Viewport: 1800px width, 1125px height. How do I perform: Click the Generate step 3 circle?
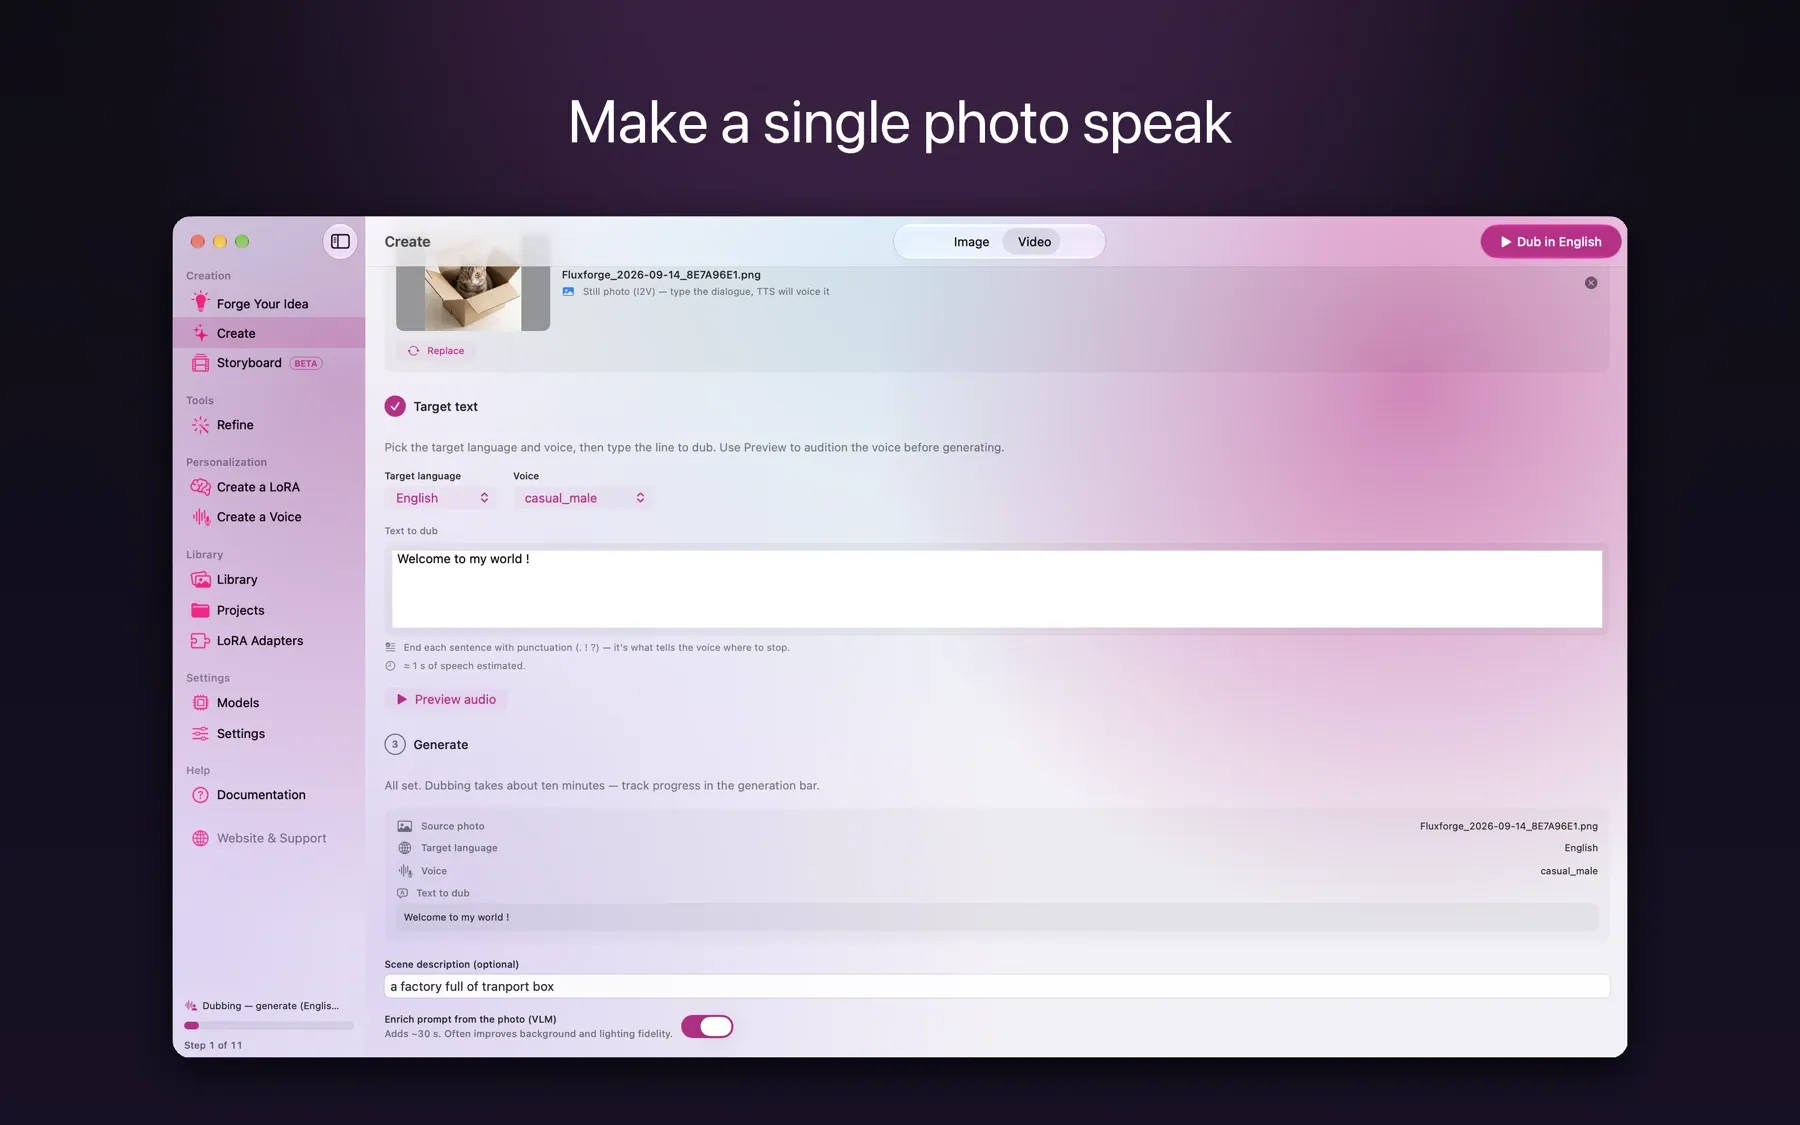pos(395,744)
